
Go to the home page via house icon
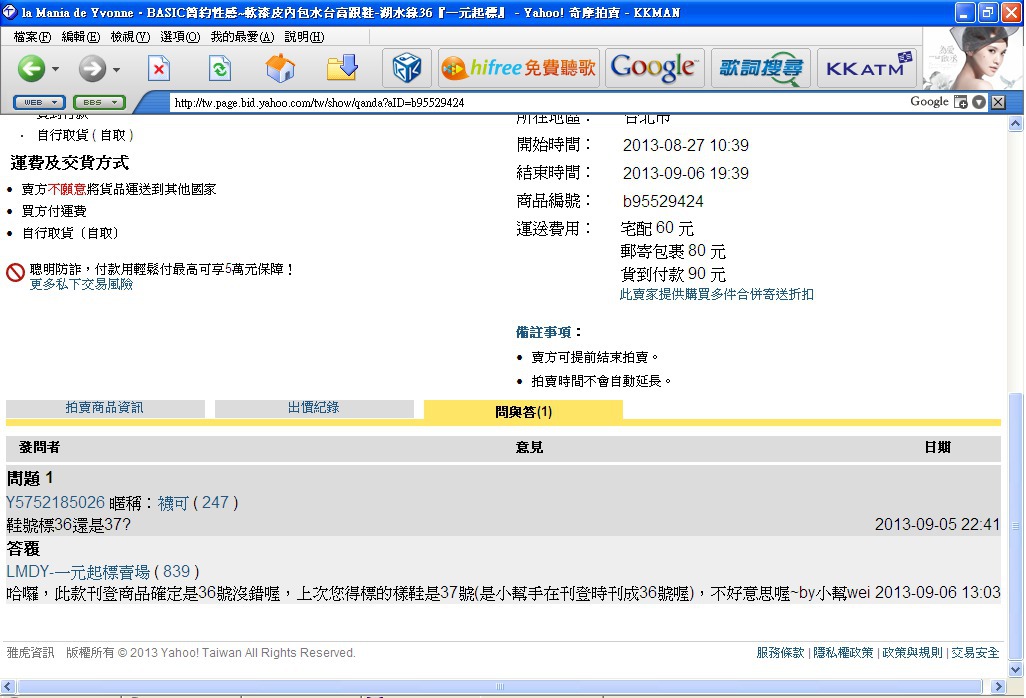click(280, 68)
